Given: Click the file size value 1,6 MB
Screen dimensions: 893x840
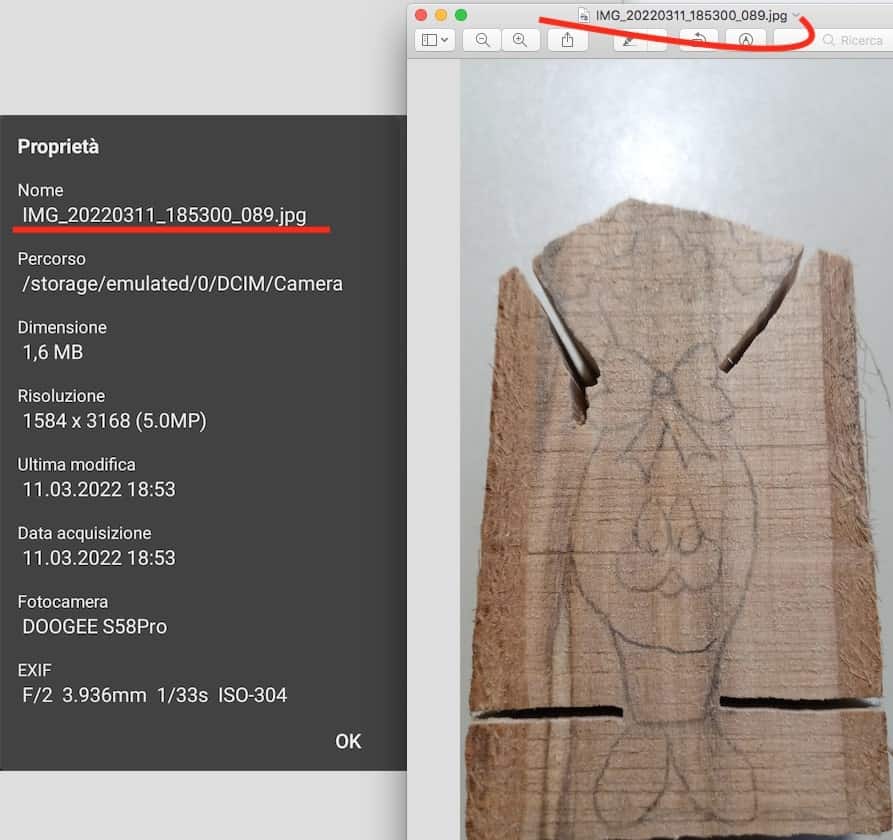Looking at the screenshot, I should pos(53,352).
